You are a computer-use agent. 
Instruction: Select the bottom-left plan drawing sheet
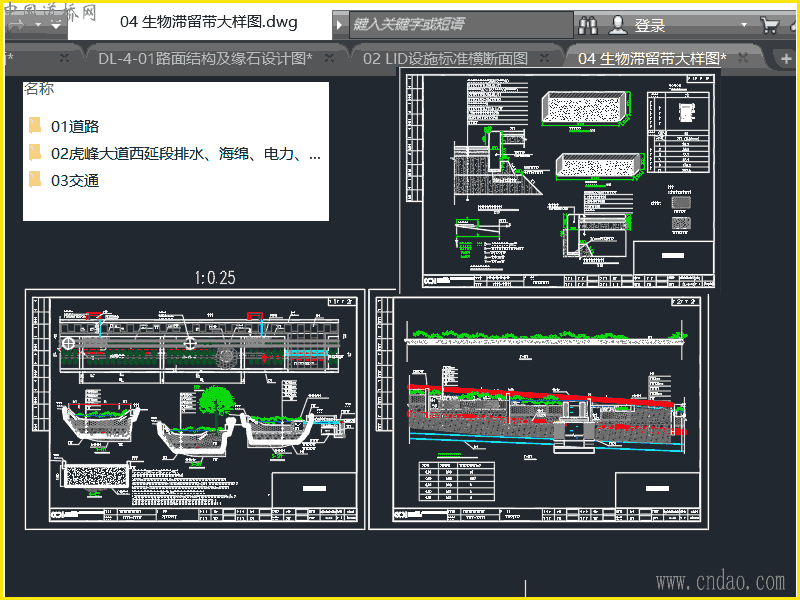195,409
